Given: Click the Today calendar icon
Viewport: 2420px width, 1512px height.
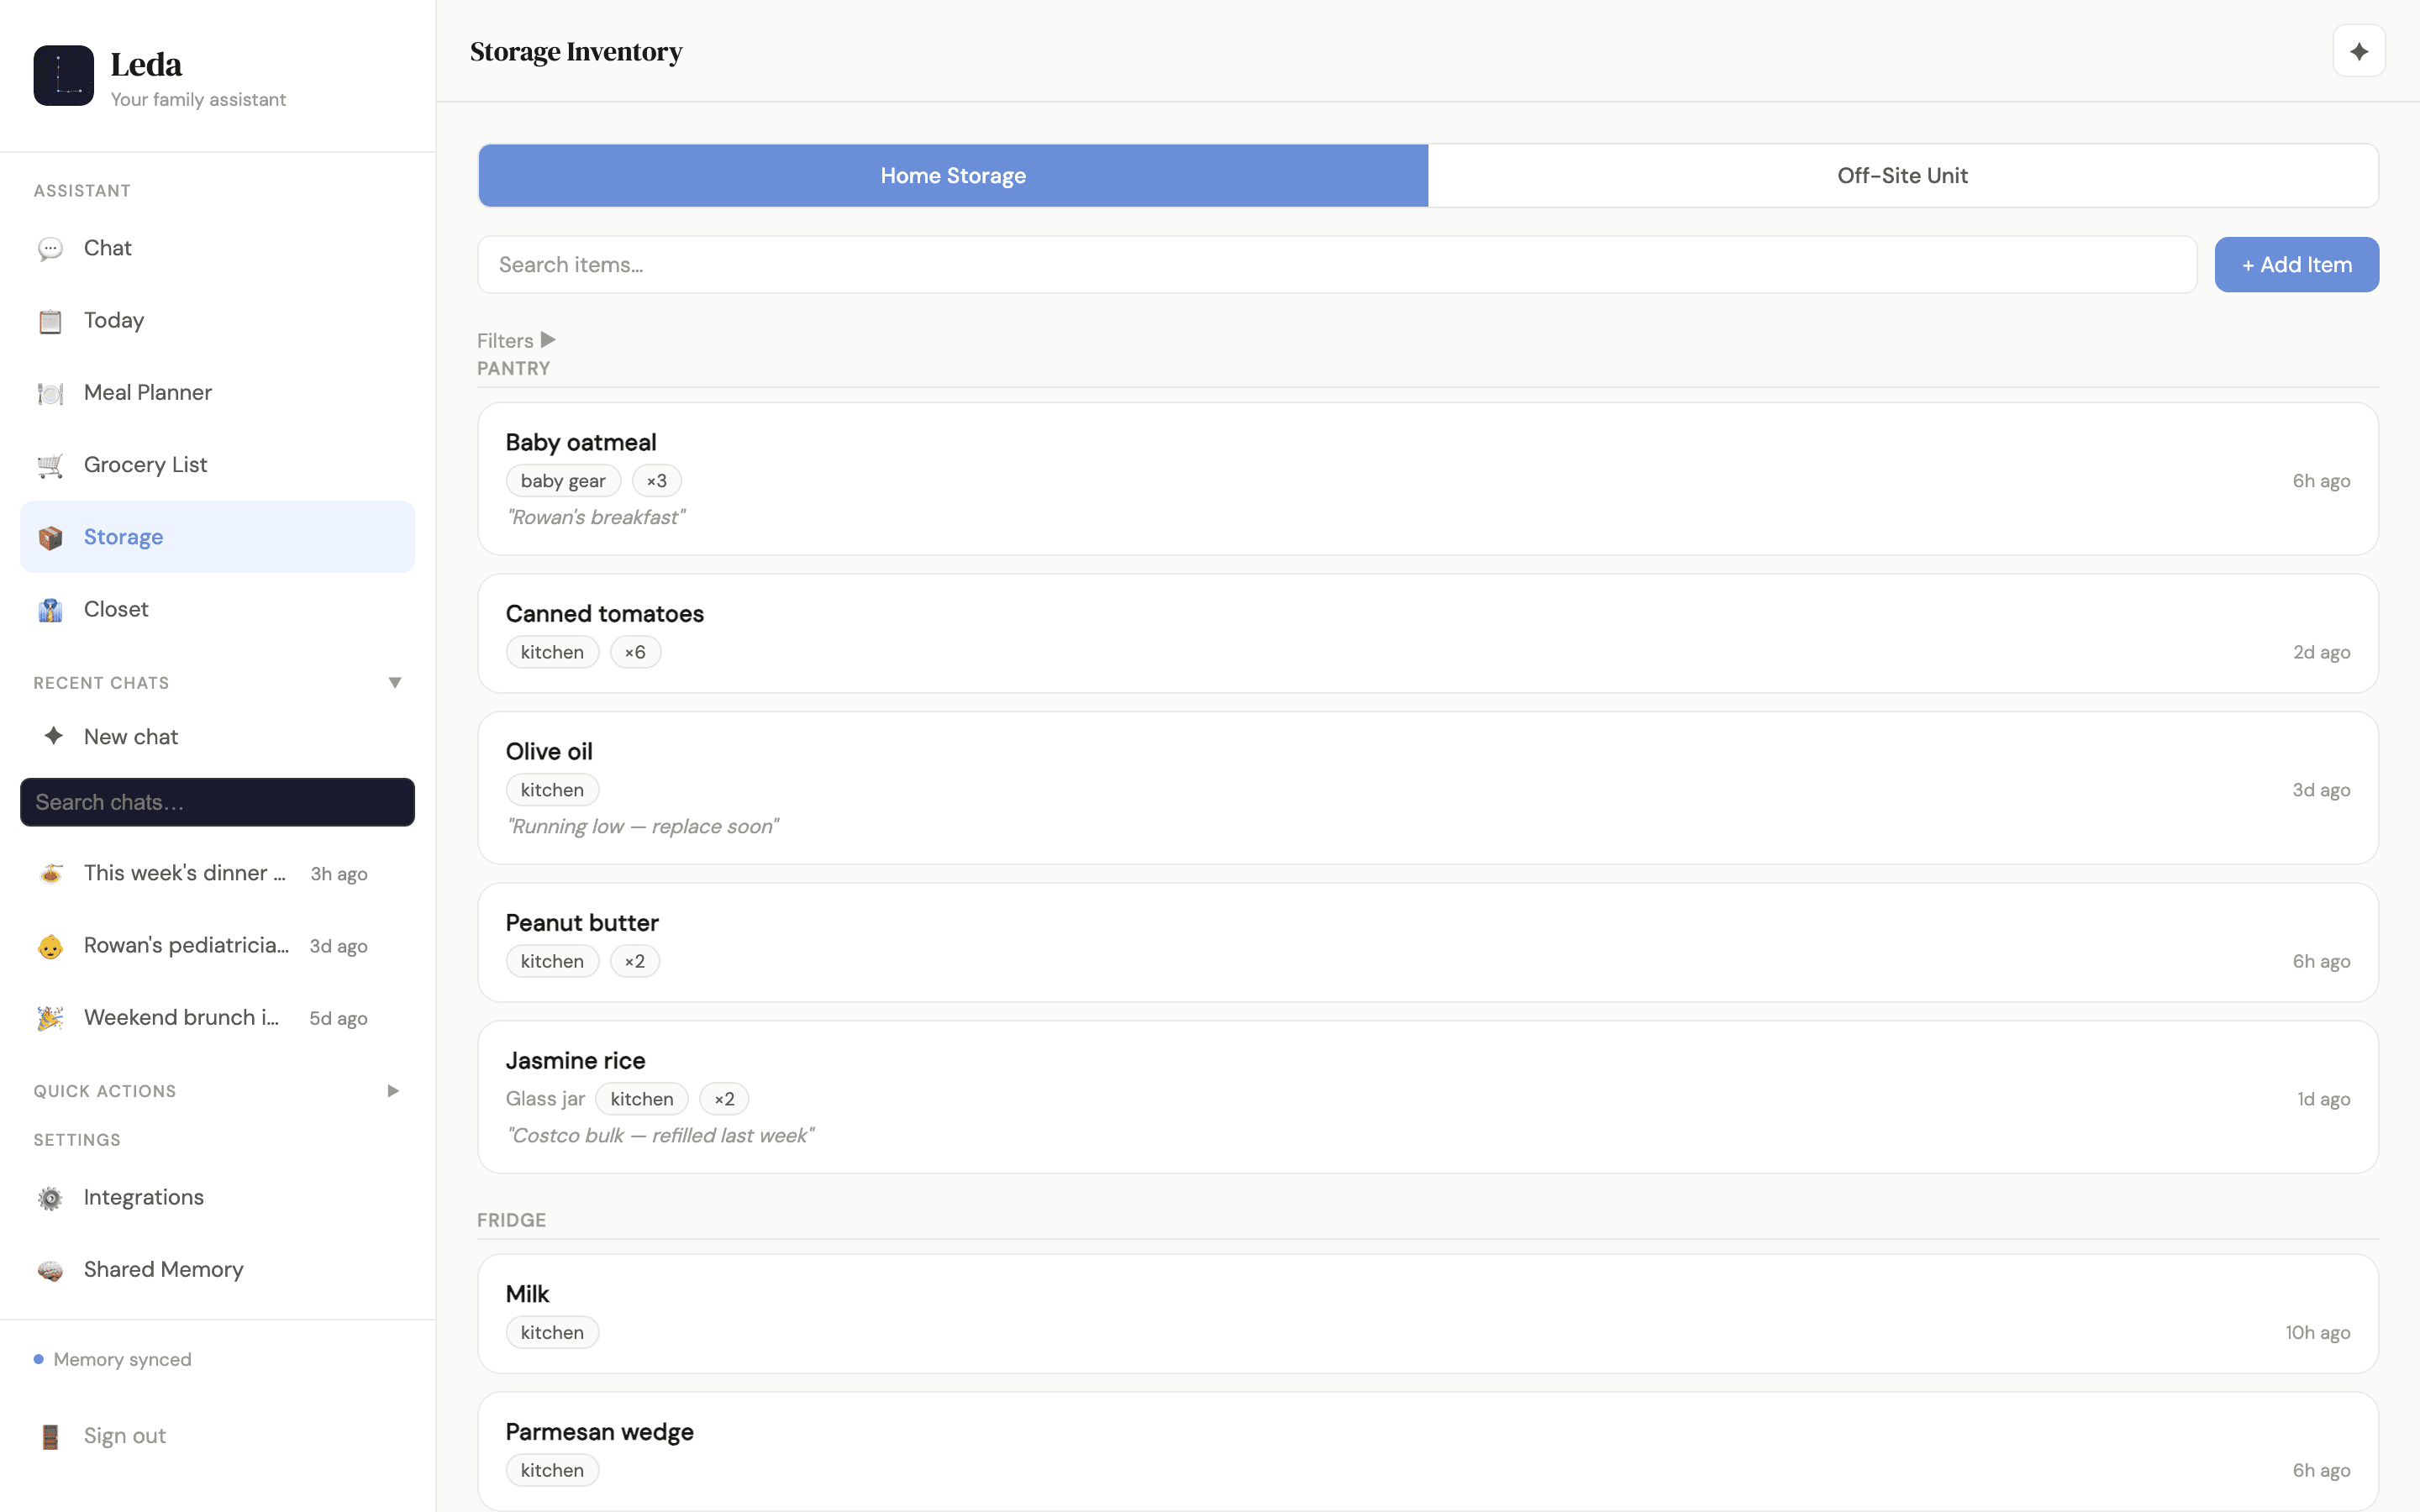Looking at the screenshot, I should [50, 321].
